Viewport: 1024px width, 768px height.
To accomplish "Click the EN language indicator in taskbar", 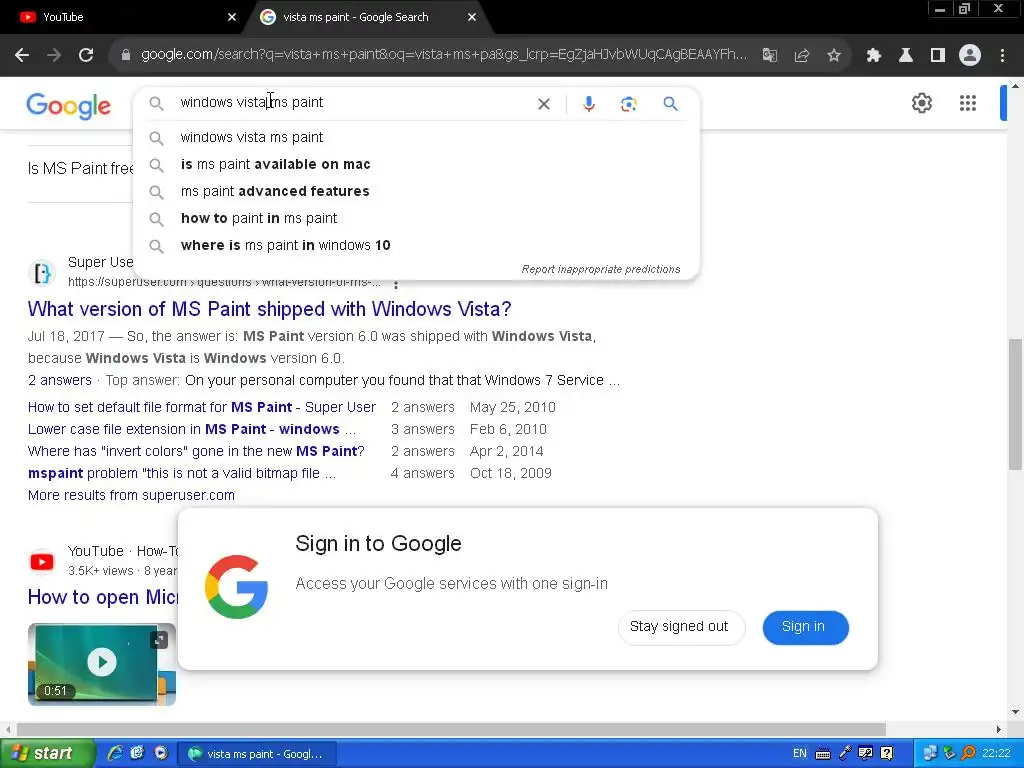I will (799, 754).
